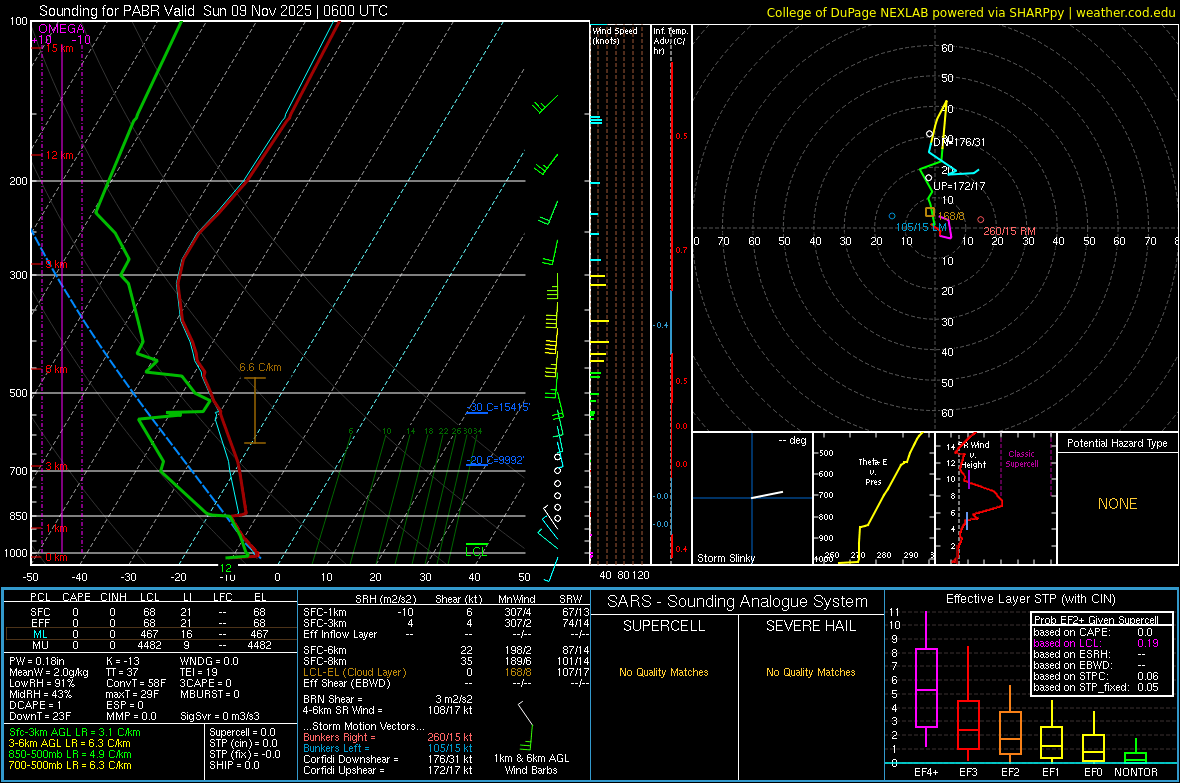Click the green LCL marker on the skew-T
This screenshot has width=1180, height=783.
[x=476, y=550]
